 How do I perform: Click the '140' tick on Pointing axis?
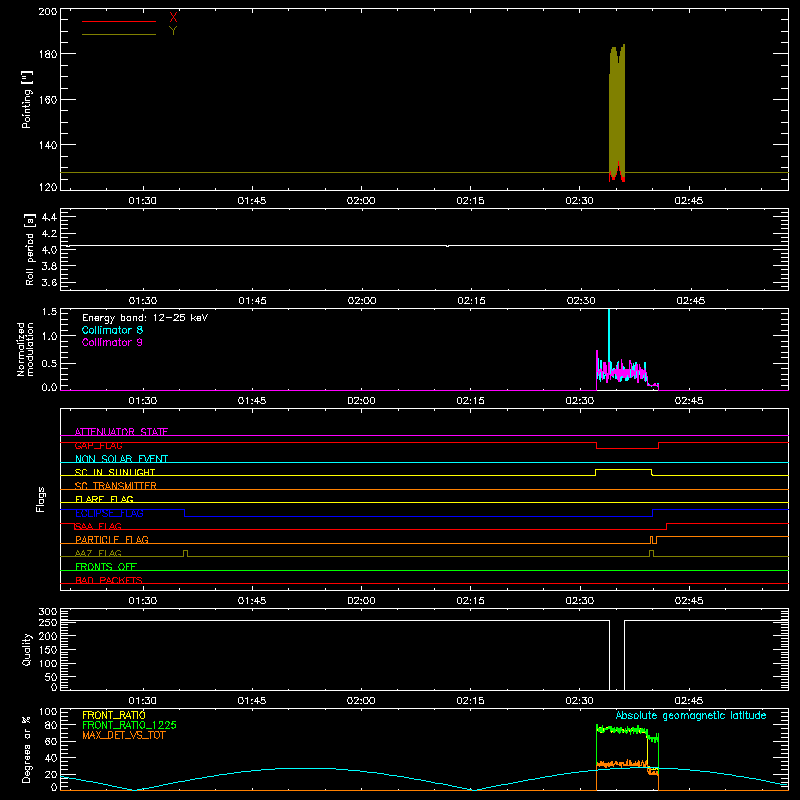[x=48, y=145]
